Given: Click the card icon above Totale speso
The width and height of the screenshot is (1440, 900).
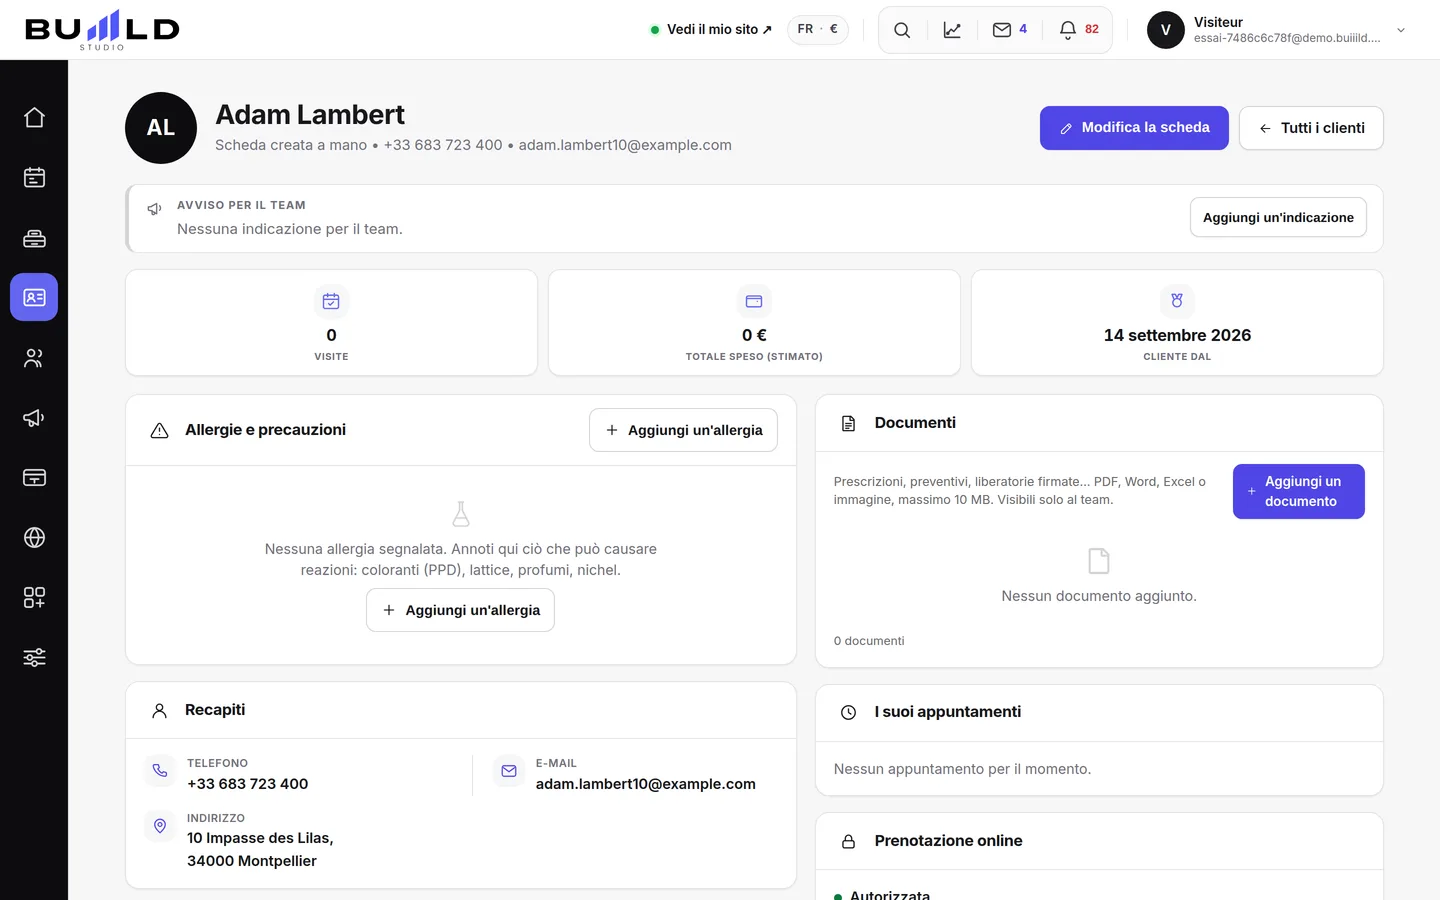Looking at the screenshot, I should 754,301.
